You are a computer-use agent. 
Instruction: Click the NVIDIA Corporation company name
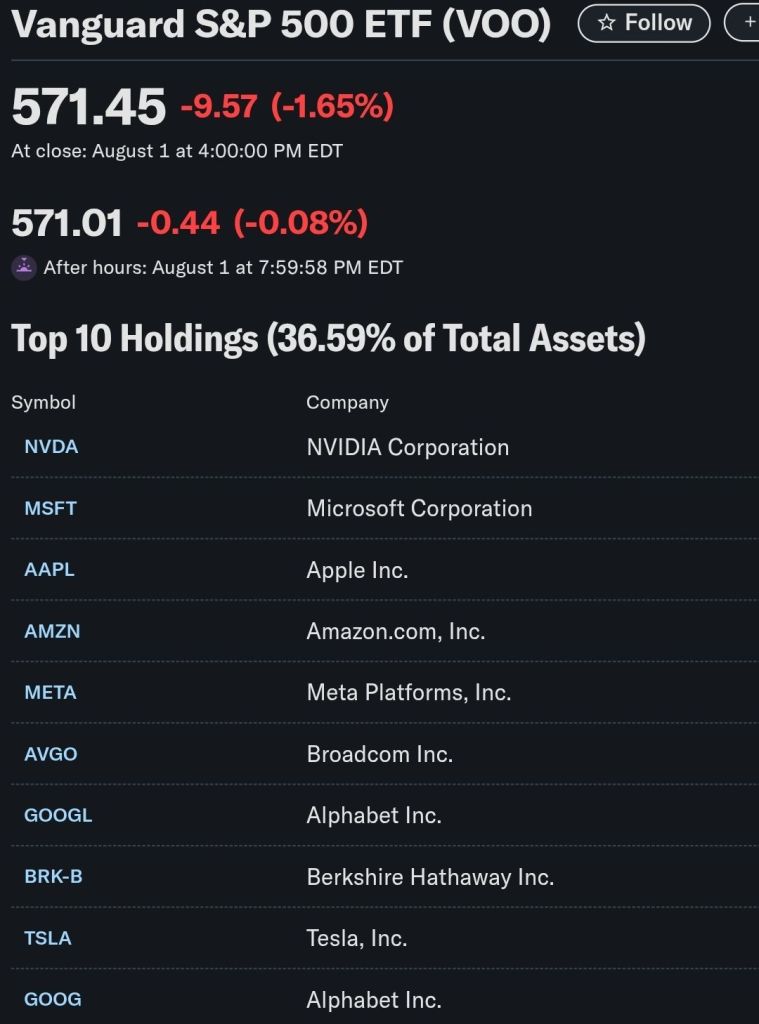pyautogui.click(x=407, y=447)
